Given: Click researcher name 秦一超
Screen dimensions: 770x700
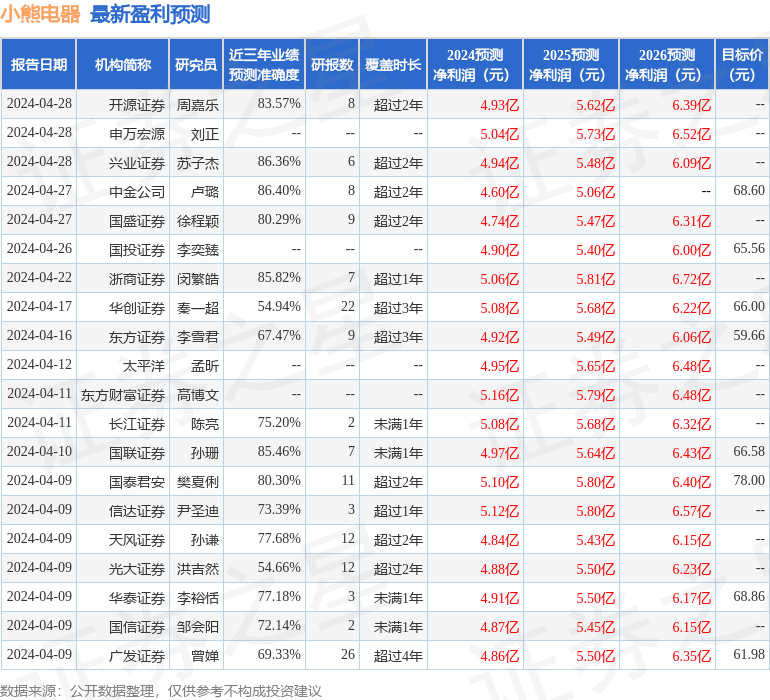Looking at the screenshot, I should pos(197,308).
